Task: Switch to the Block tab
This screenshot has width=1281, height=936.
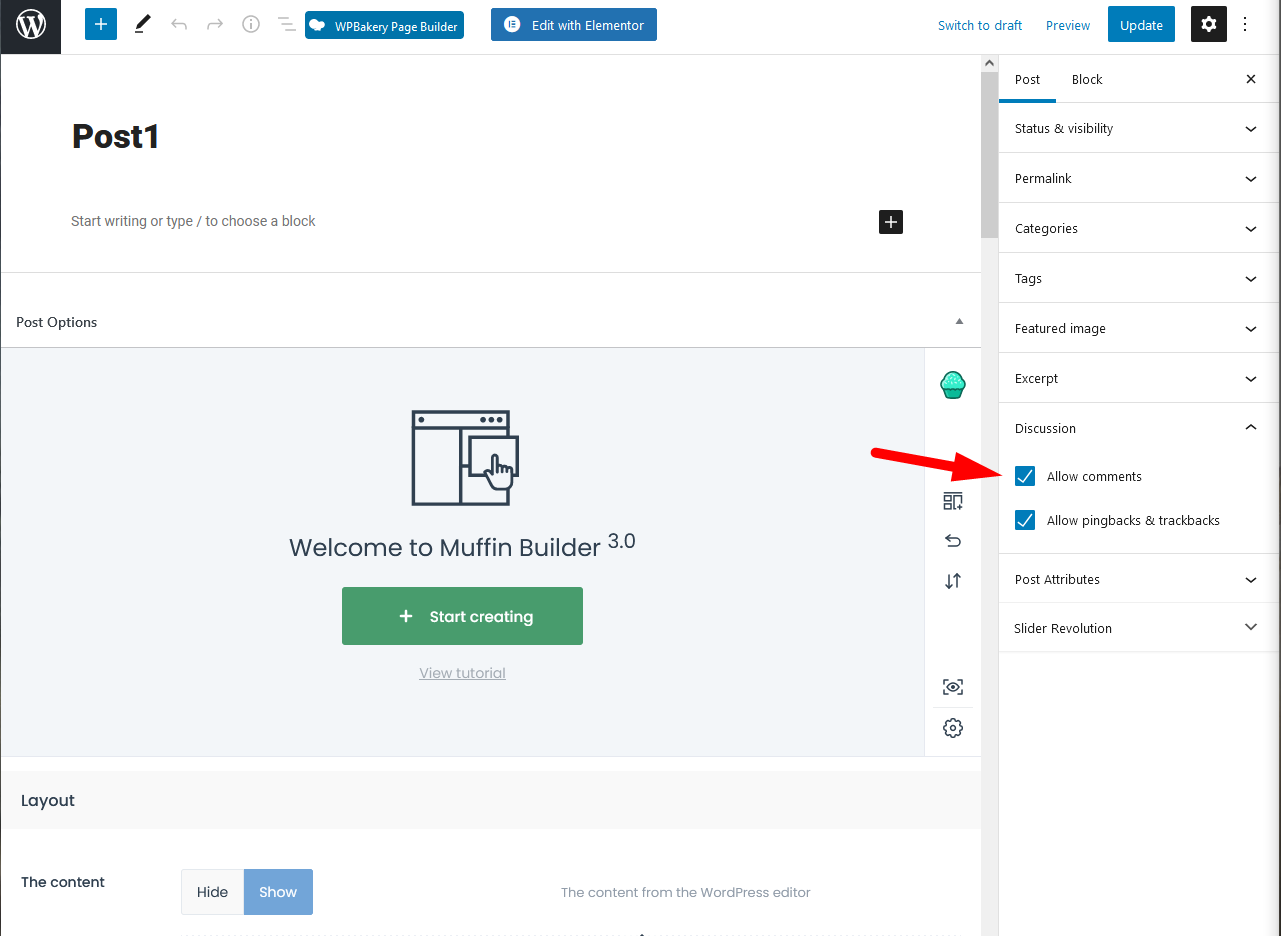Action: (x=1087, y=79)
